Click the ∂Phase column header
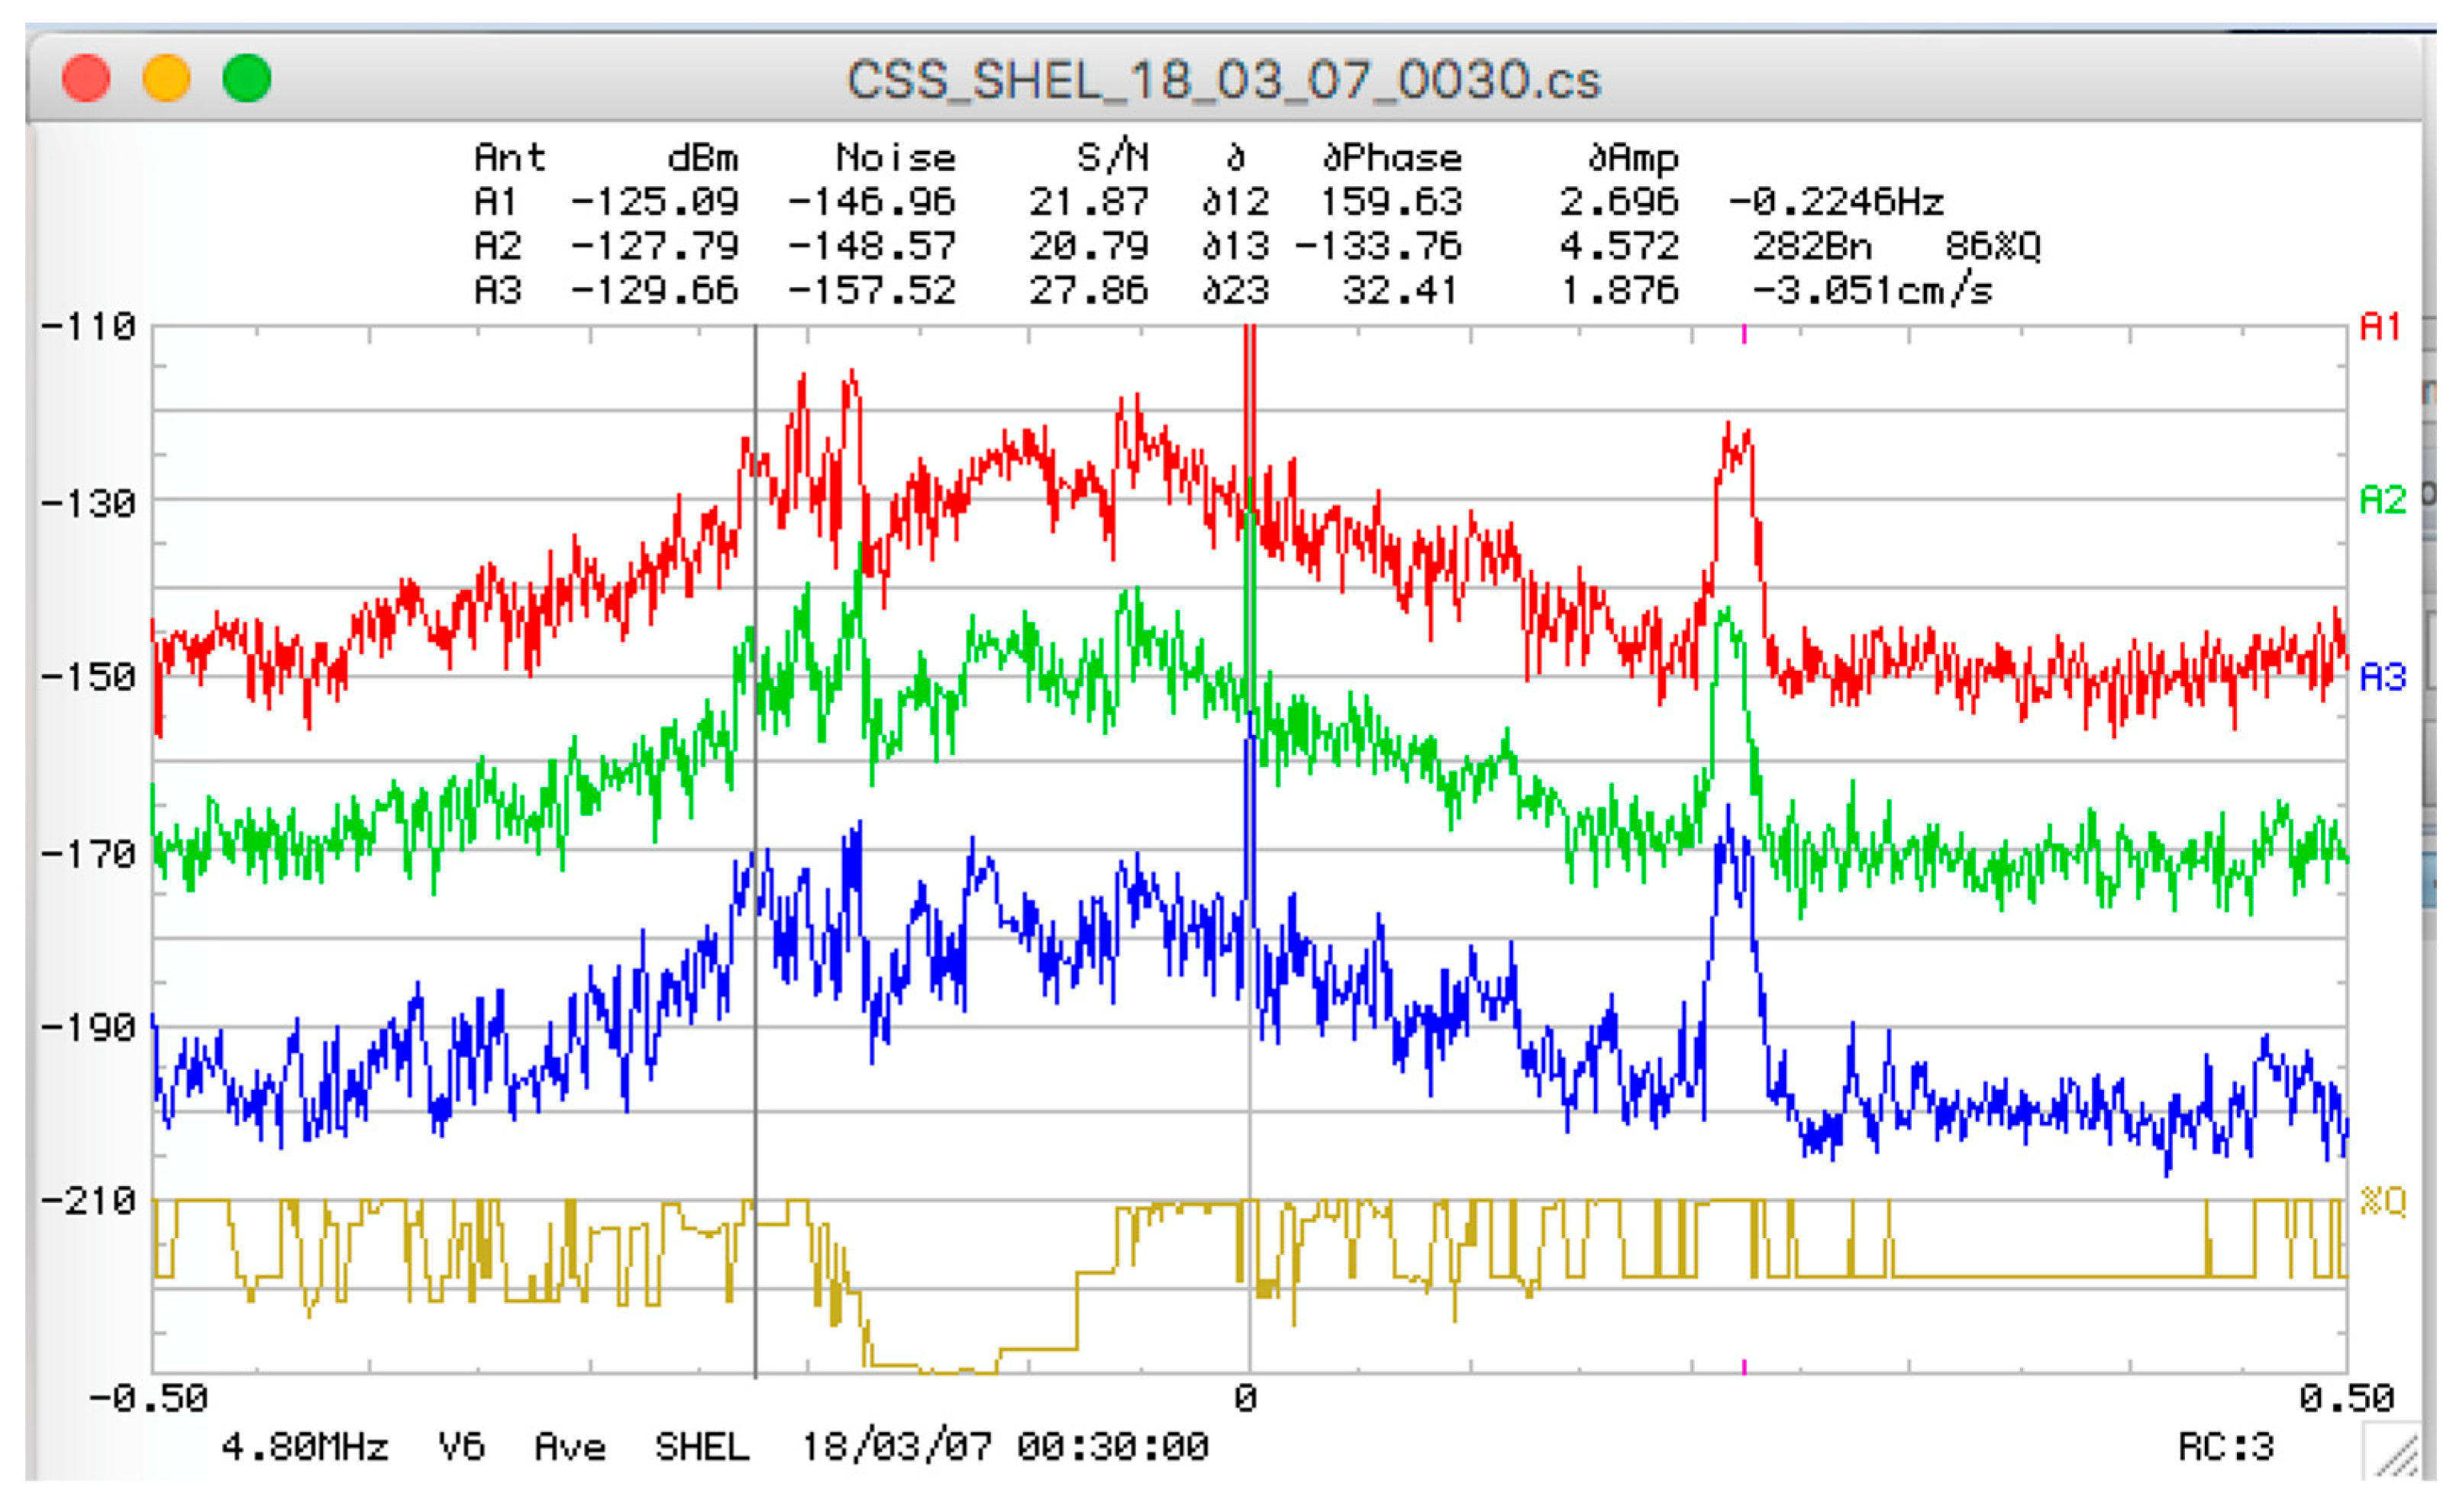Screen dimensions: 2456x1512 1392,158
